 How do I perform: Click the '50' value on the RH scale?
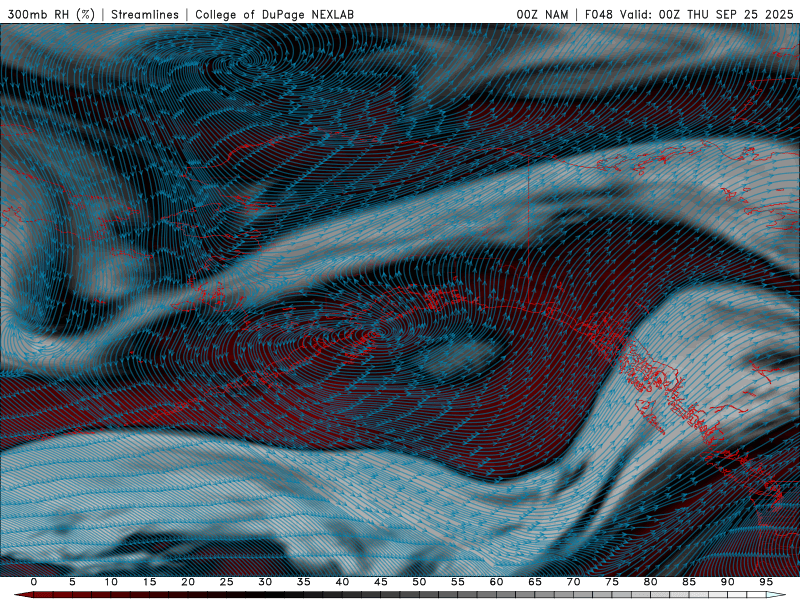(419, 582)
